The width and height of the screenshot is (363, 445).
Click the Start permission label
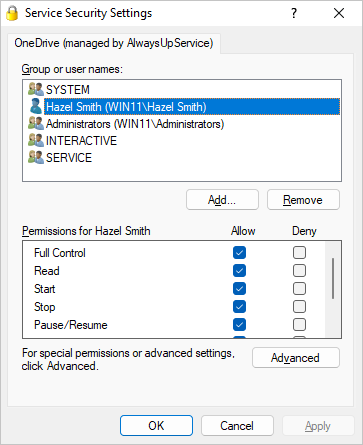point(45,289)
